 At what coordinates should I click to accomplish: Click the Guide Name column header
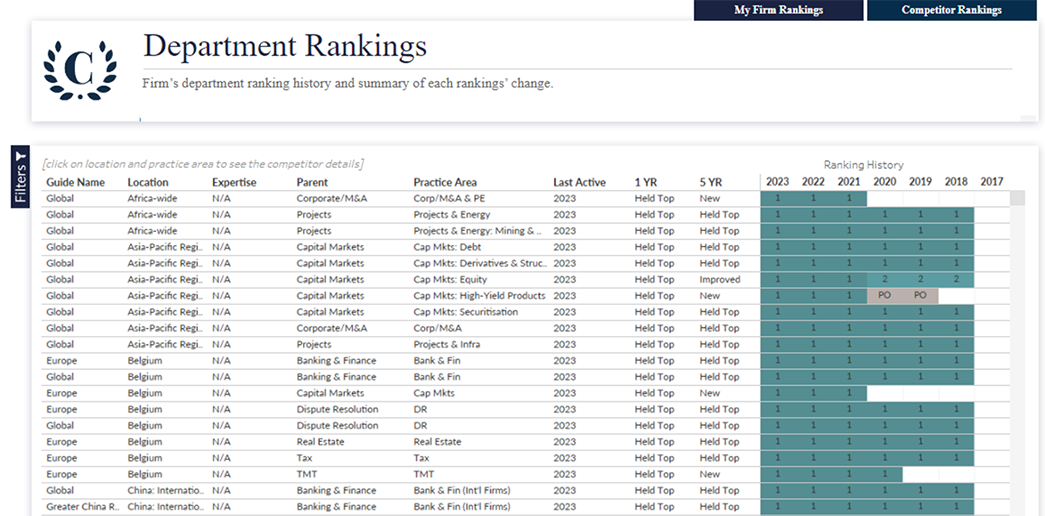75,182
